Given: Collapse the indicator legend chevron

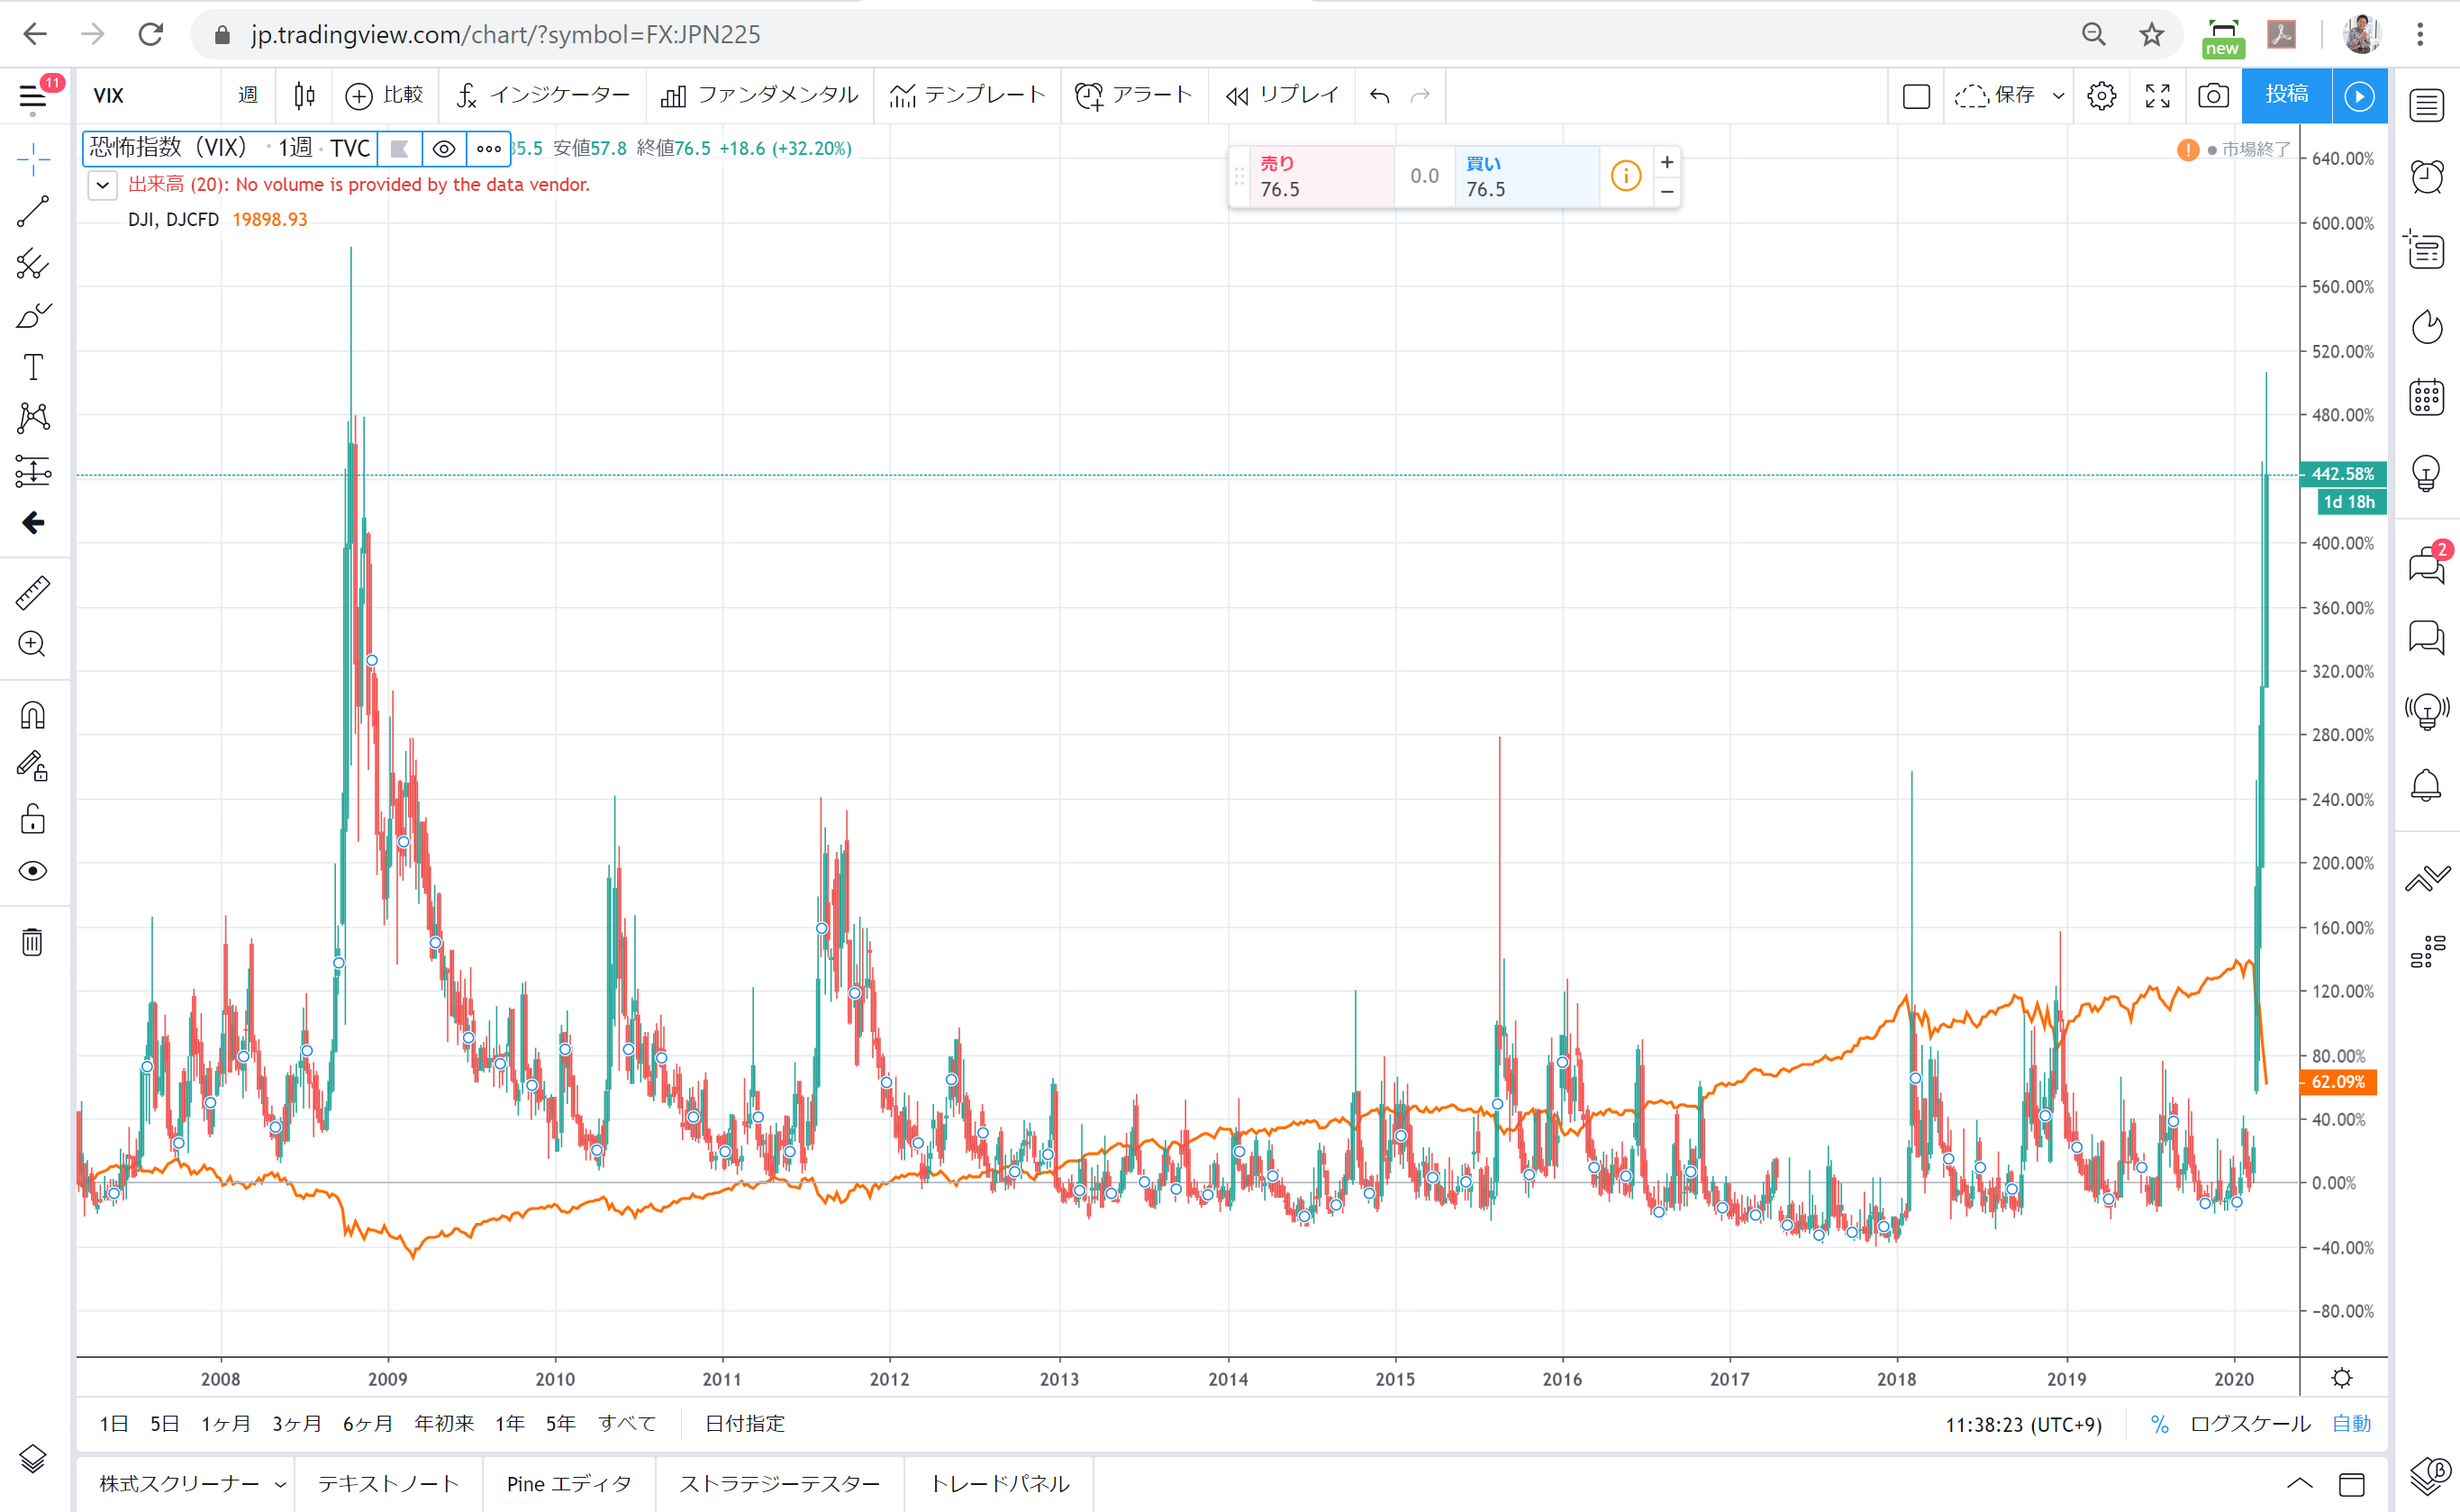Looking at the screenshot, I should pos(103,185).
